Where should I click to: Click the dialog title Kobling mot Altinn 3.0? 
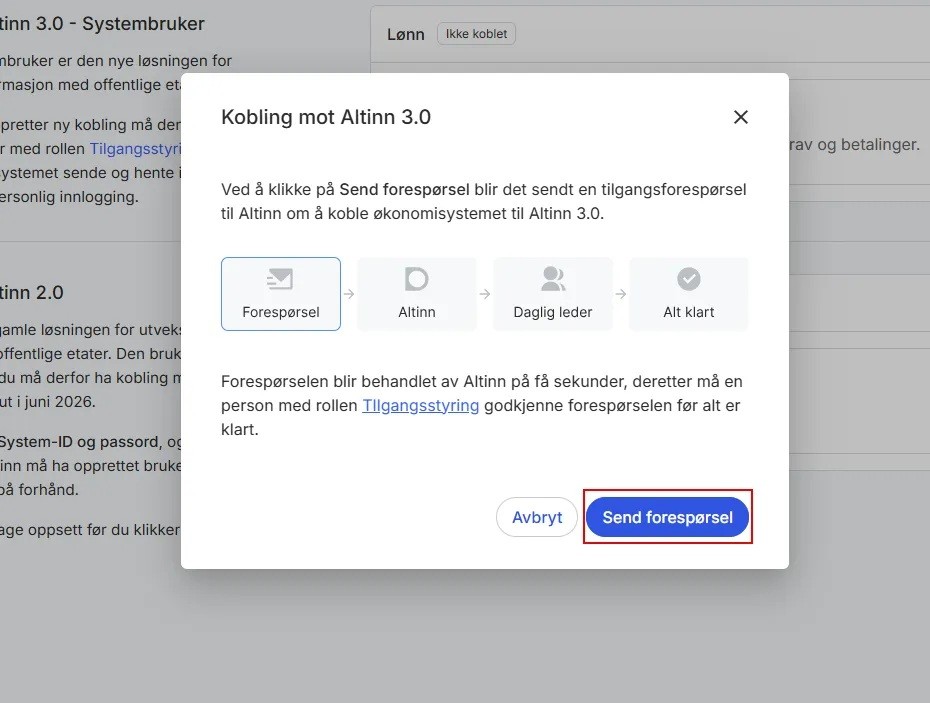pyautogui.click(x=326, y=117)
